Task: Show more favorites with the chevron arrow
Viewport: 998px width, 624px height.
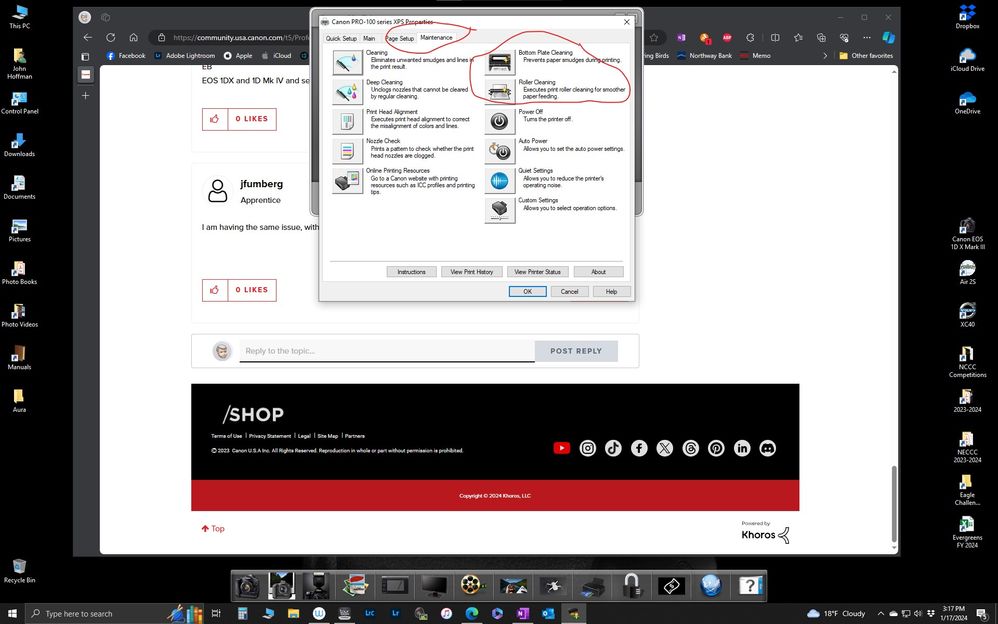Action: 824,56
